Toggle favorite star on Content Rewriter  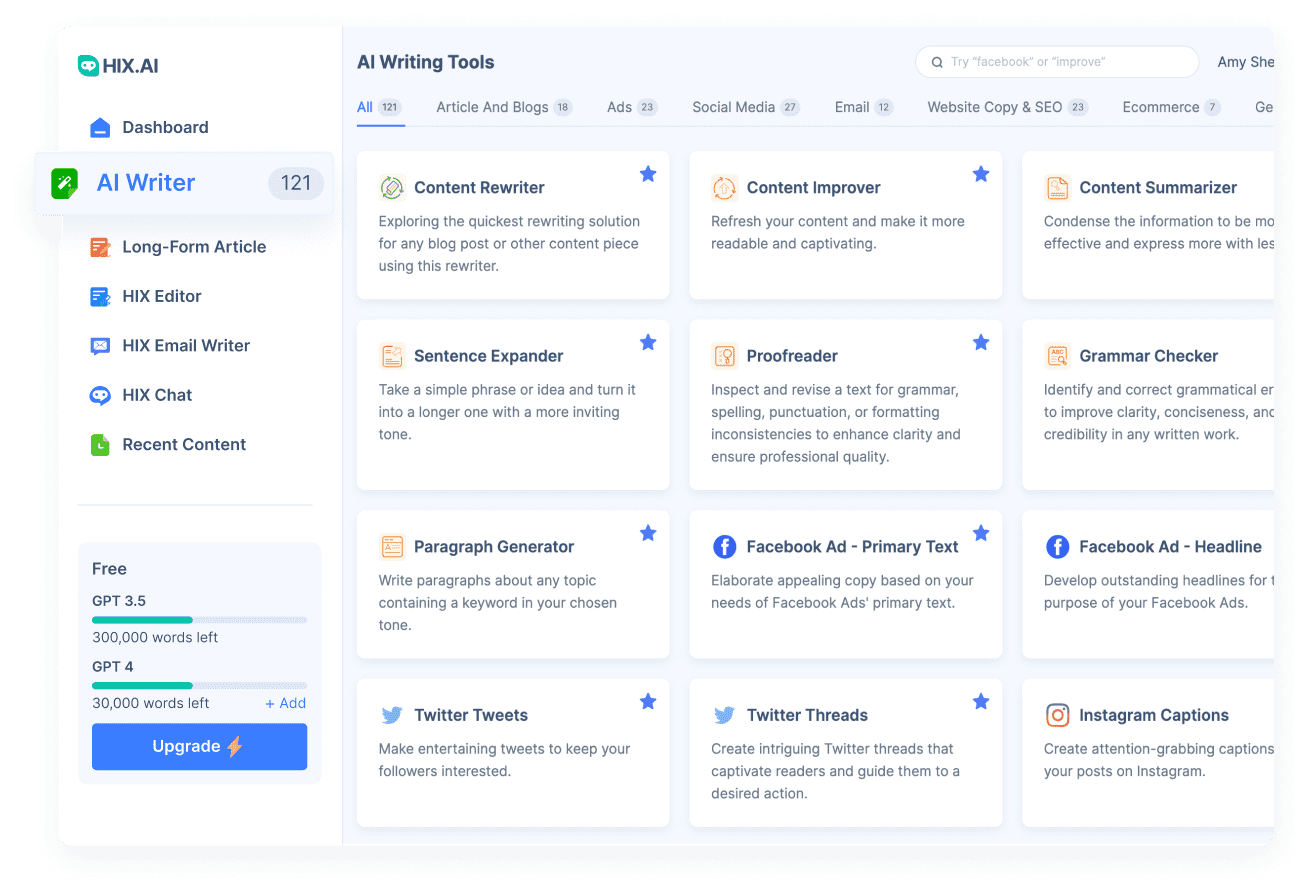pyautogui.click(x=648, y=174)
